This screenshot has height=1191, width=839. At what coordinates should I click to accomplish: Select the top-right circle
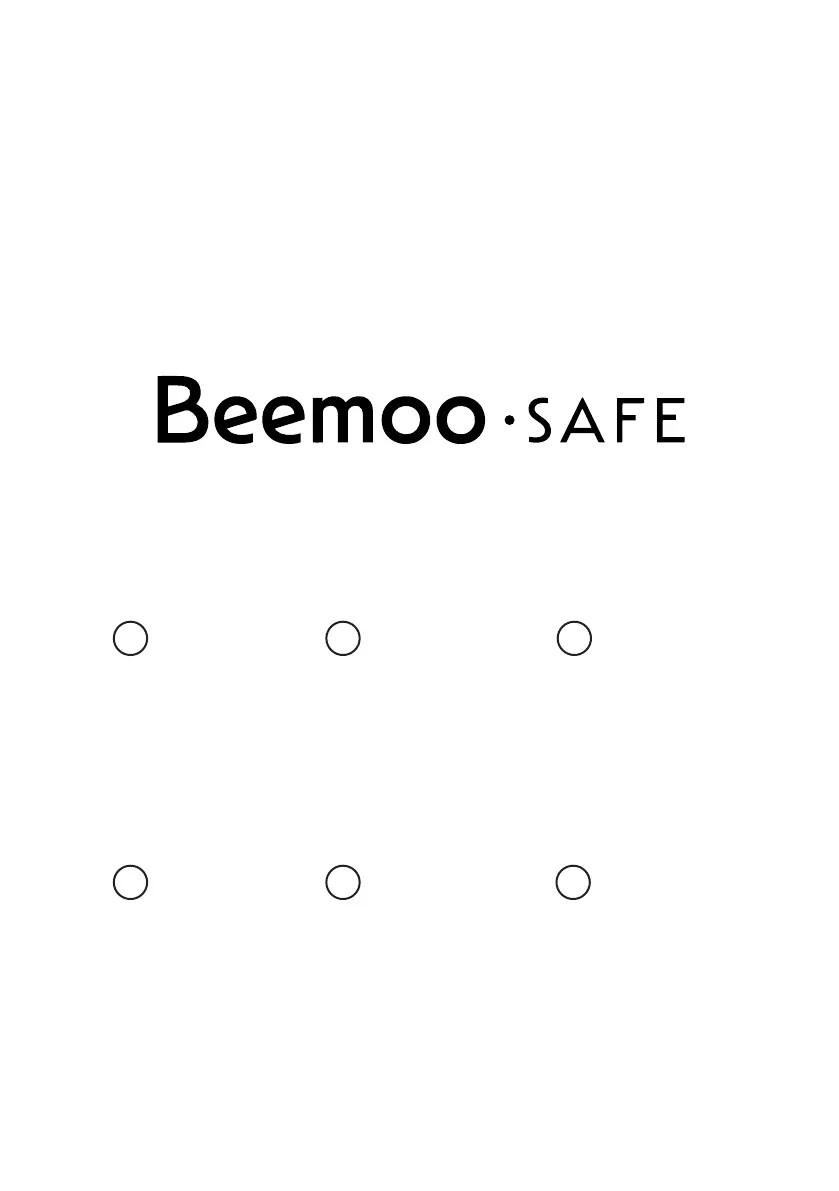574,638
